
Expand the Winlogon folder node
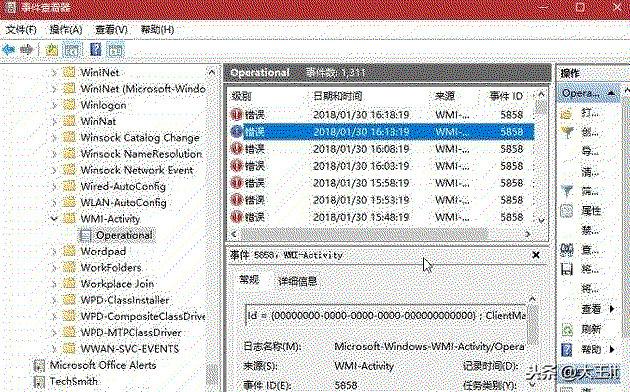[54, 105]
